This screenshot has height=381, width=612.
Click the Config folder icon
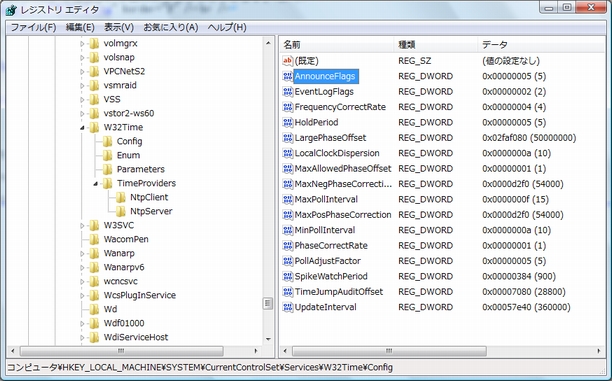(107, 141)
